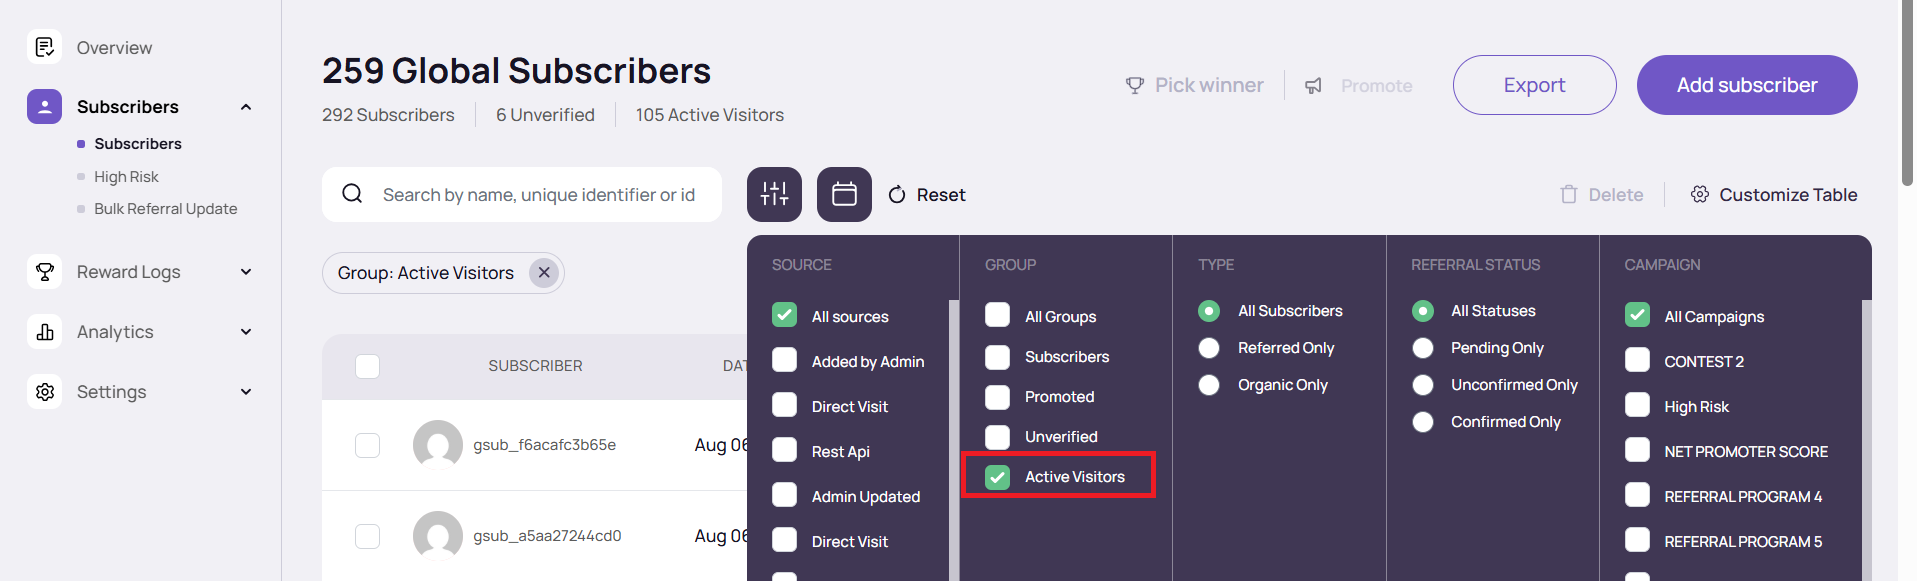The height and width of the screenshot is (581, 1917).
Task: Uncheck the Active Visitors group checkbox
Action: point(998,477)
